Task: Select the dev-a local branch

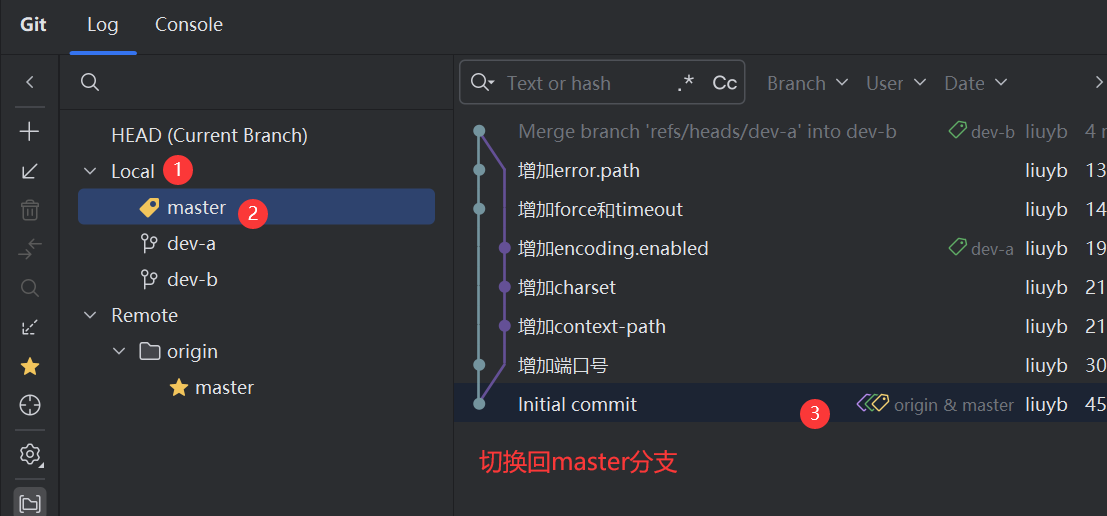Action: (191, 243)
